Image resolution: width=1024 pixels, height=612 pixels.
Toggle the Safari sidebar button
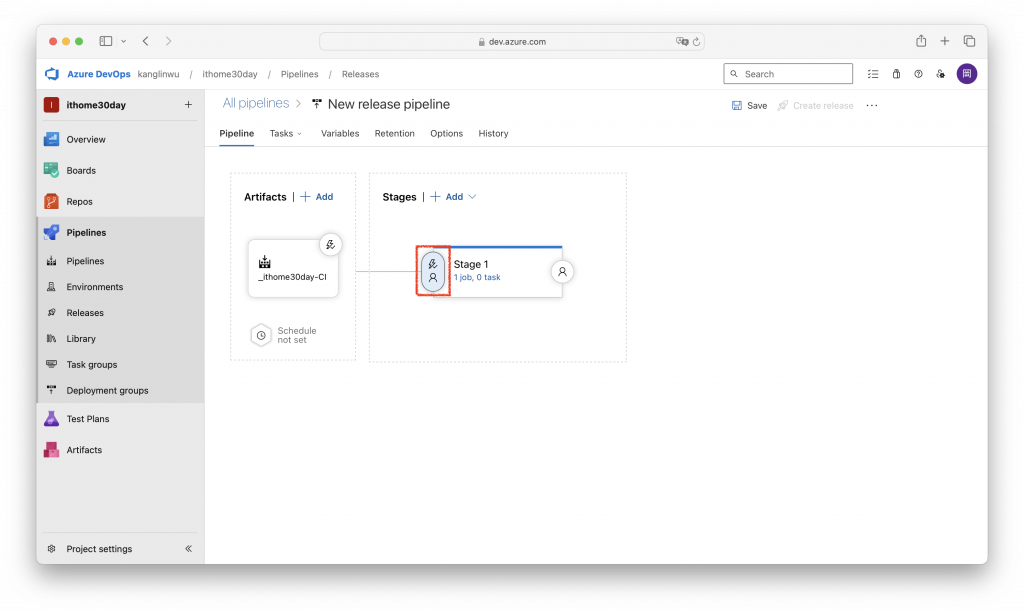(x=106, y=41)
